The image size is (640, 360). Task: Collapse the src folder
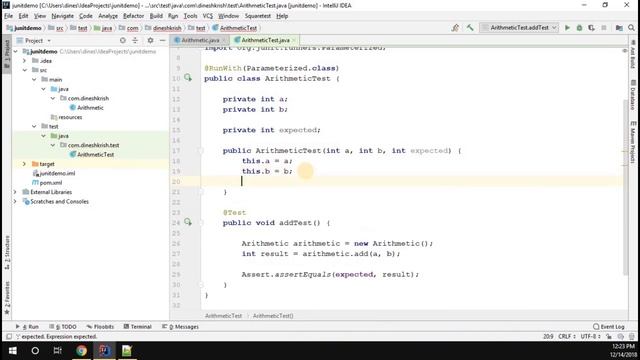(24, 70)
